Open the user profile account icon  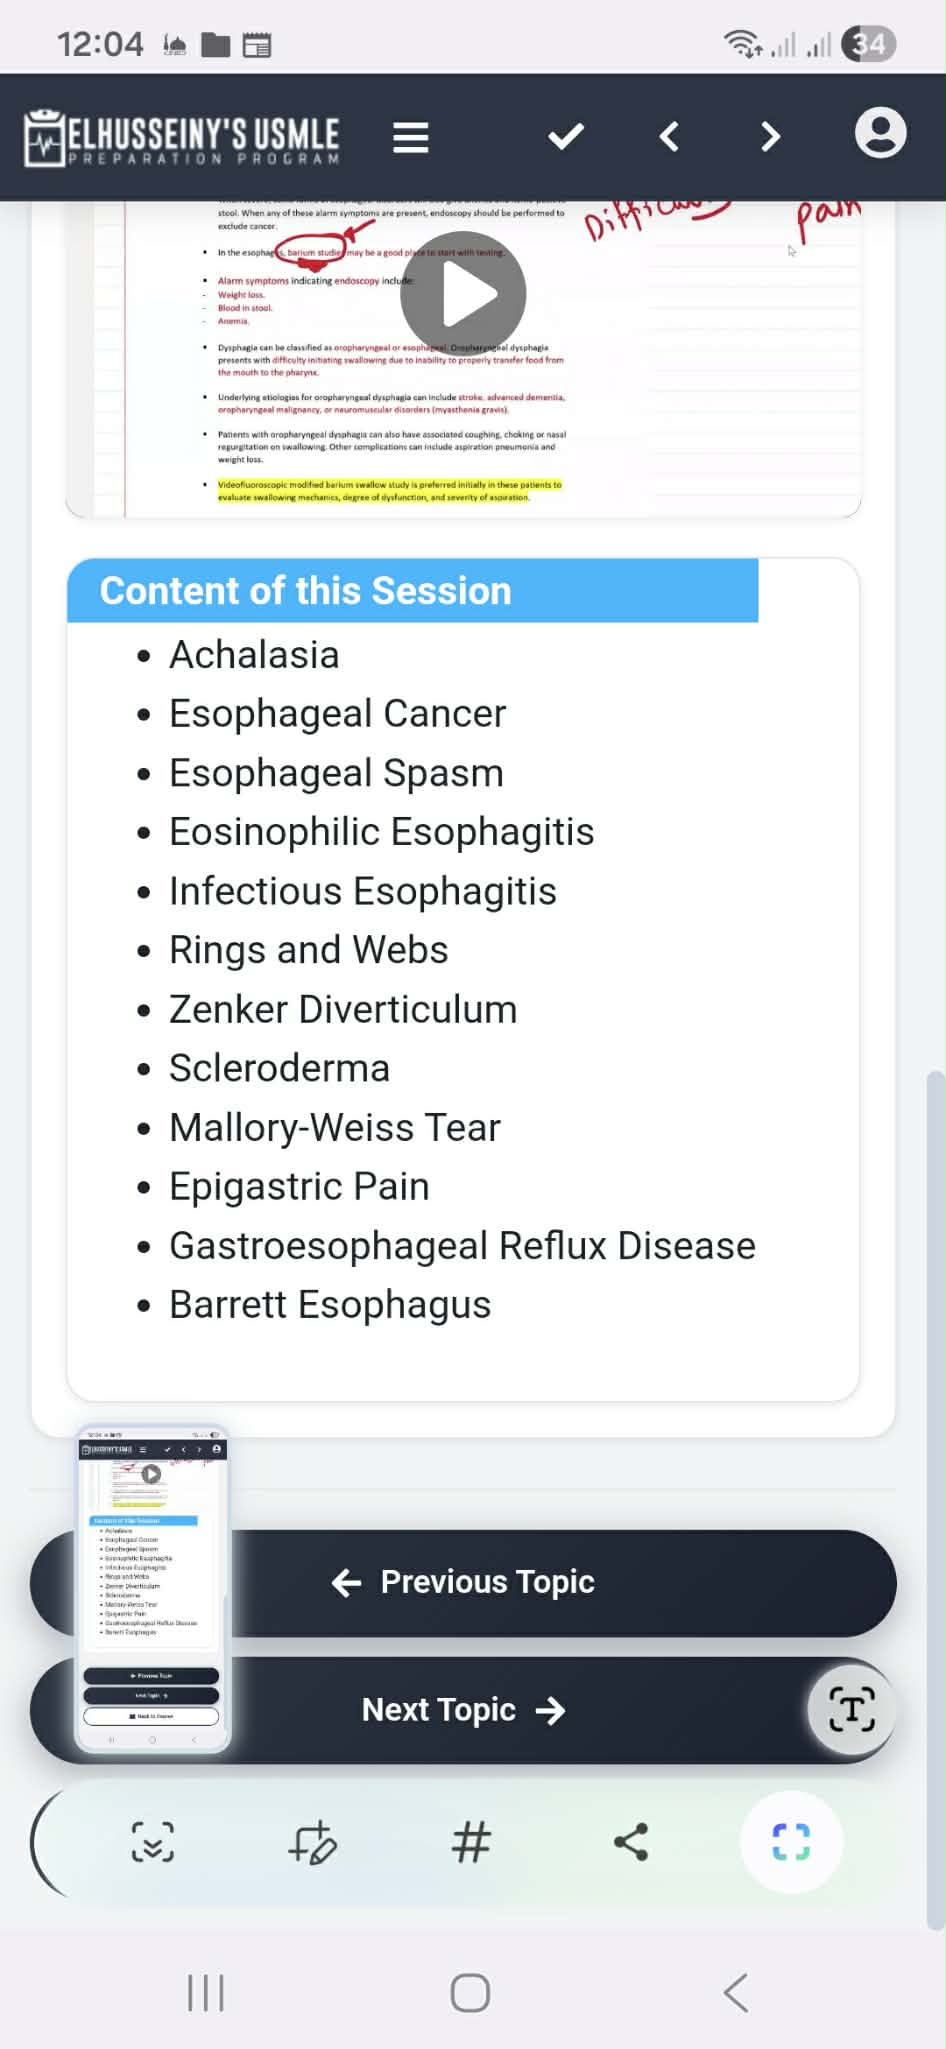coord(880,134)
